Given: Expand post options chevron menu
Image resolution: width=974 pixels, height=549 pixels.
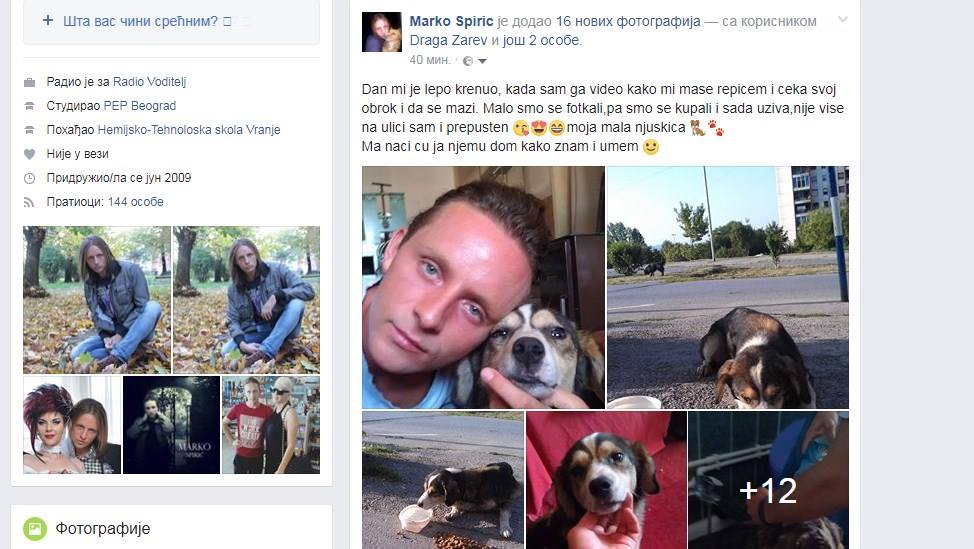Looking at the screenshot, I should pyautogui.click(x=842, y=20).
